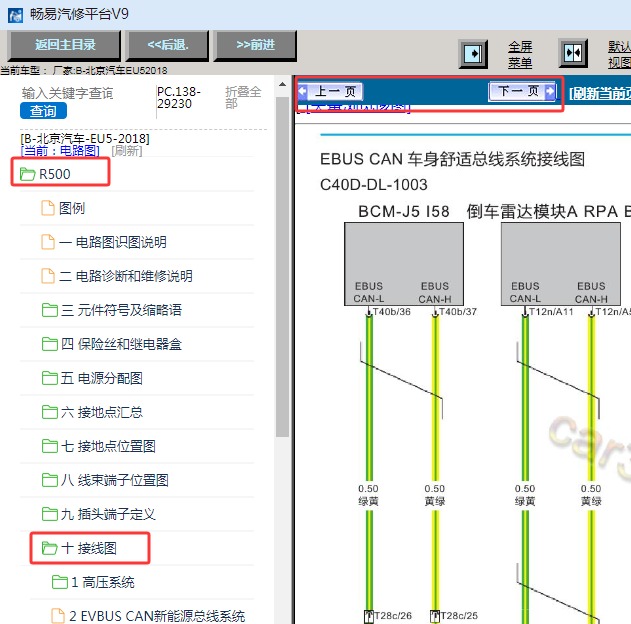Click the 刷新当前页 link
This screenshot has height=624, width=631.
(600, 93)
